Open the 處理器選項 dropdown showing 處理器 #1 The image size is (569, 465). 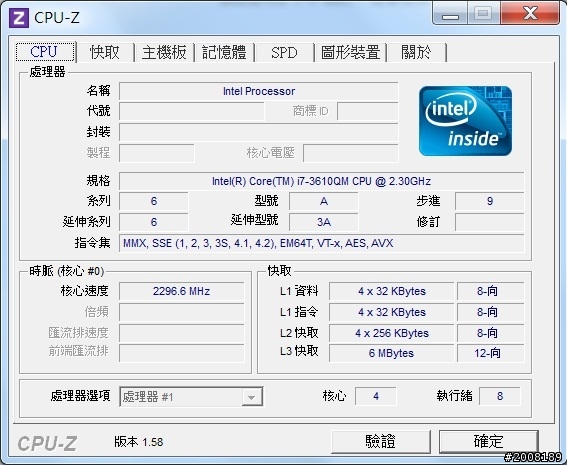(191, 396)
